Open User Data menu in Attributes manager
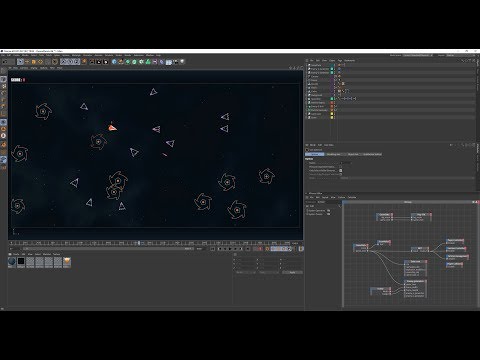The image size is (480, 360). [x=329, y=145]
